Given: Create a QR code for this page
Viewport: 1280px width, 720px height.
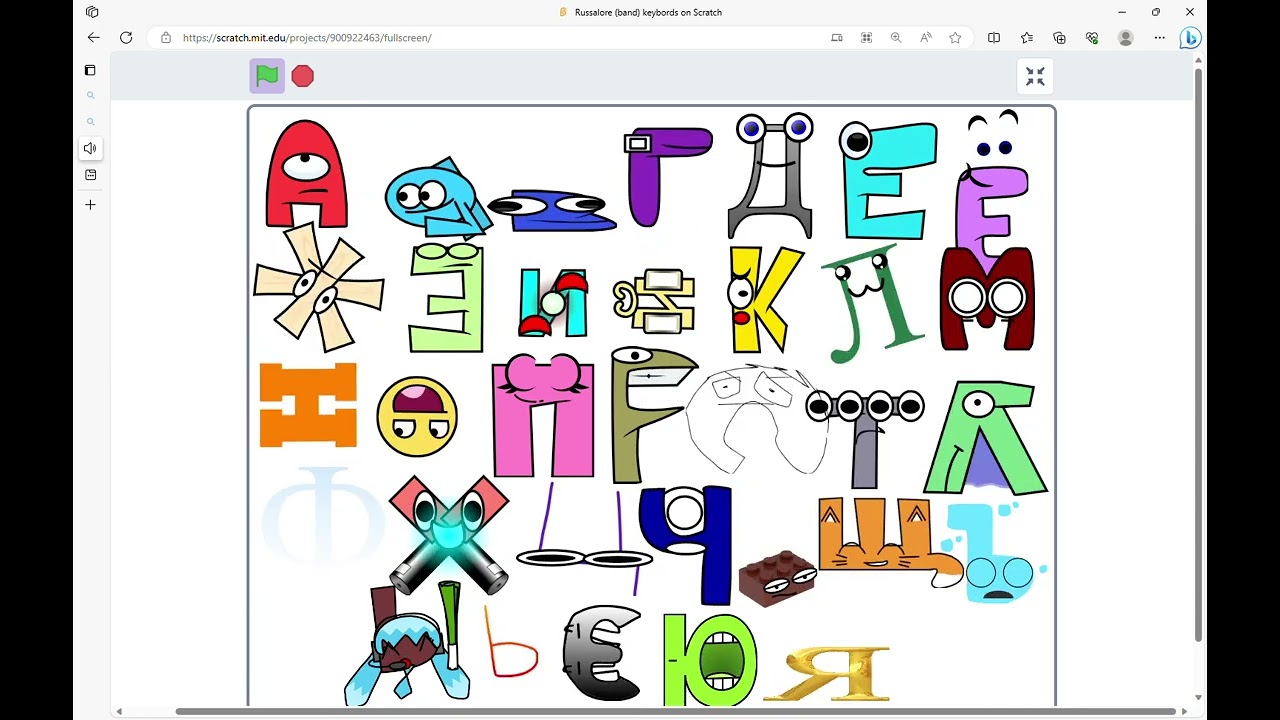Looking at the screenshot, I should pos(867,38).
